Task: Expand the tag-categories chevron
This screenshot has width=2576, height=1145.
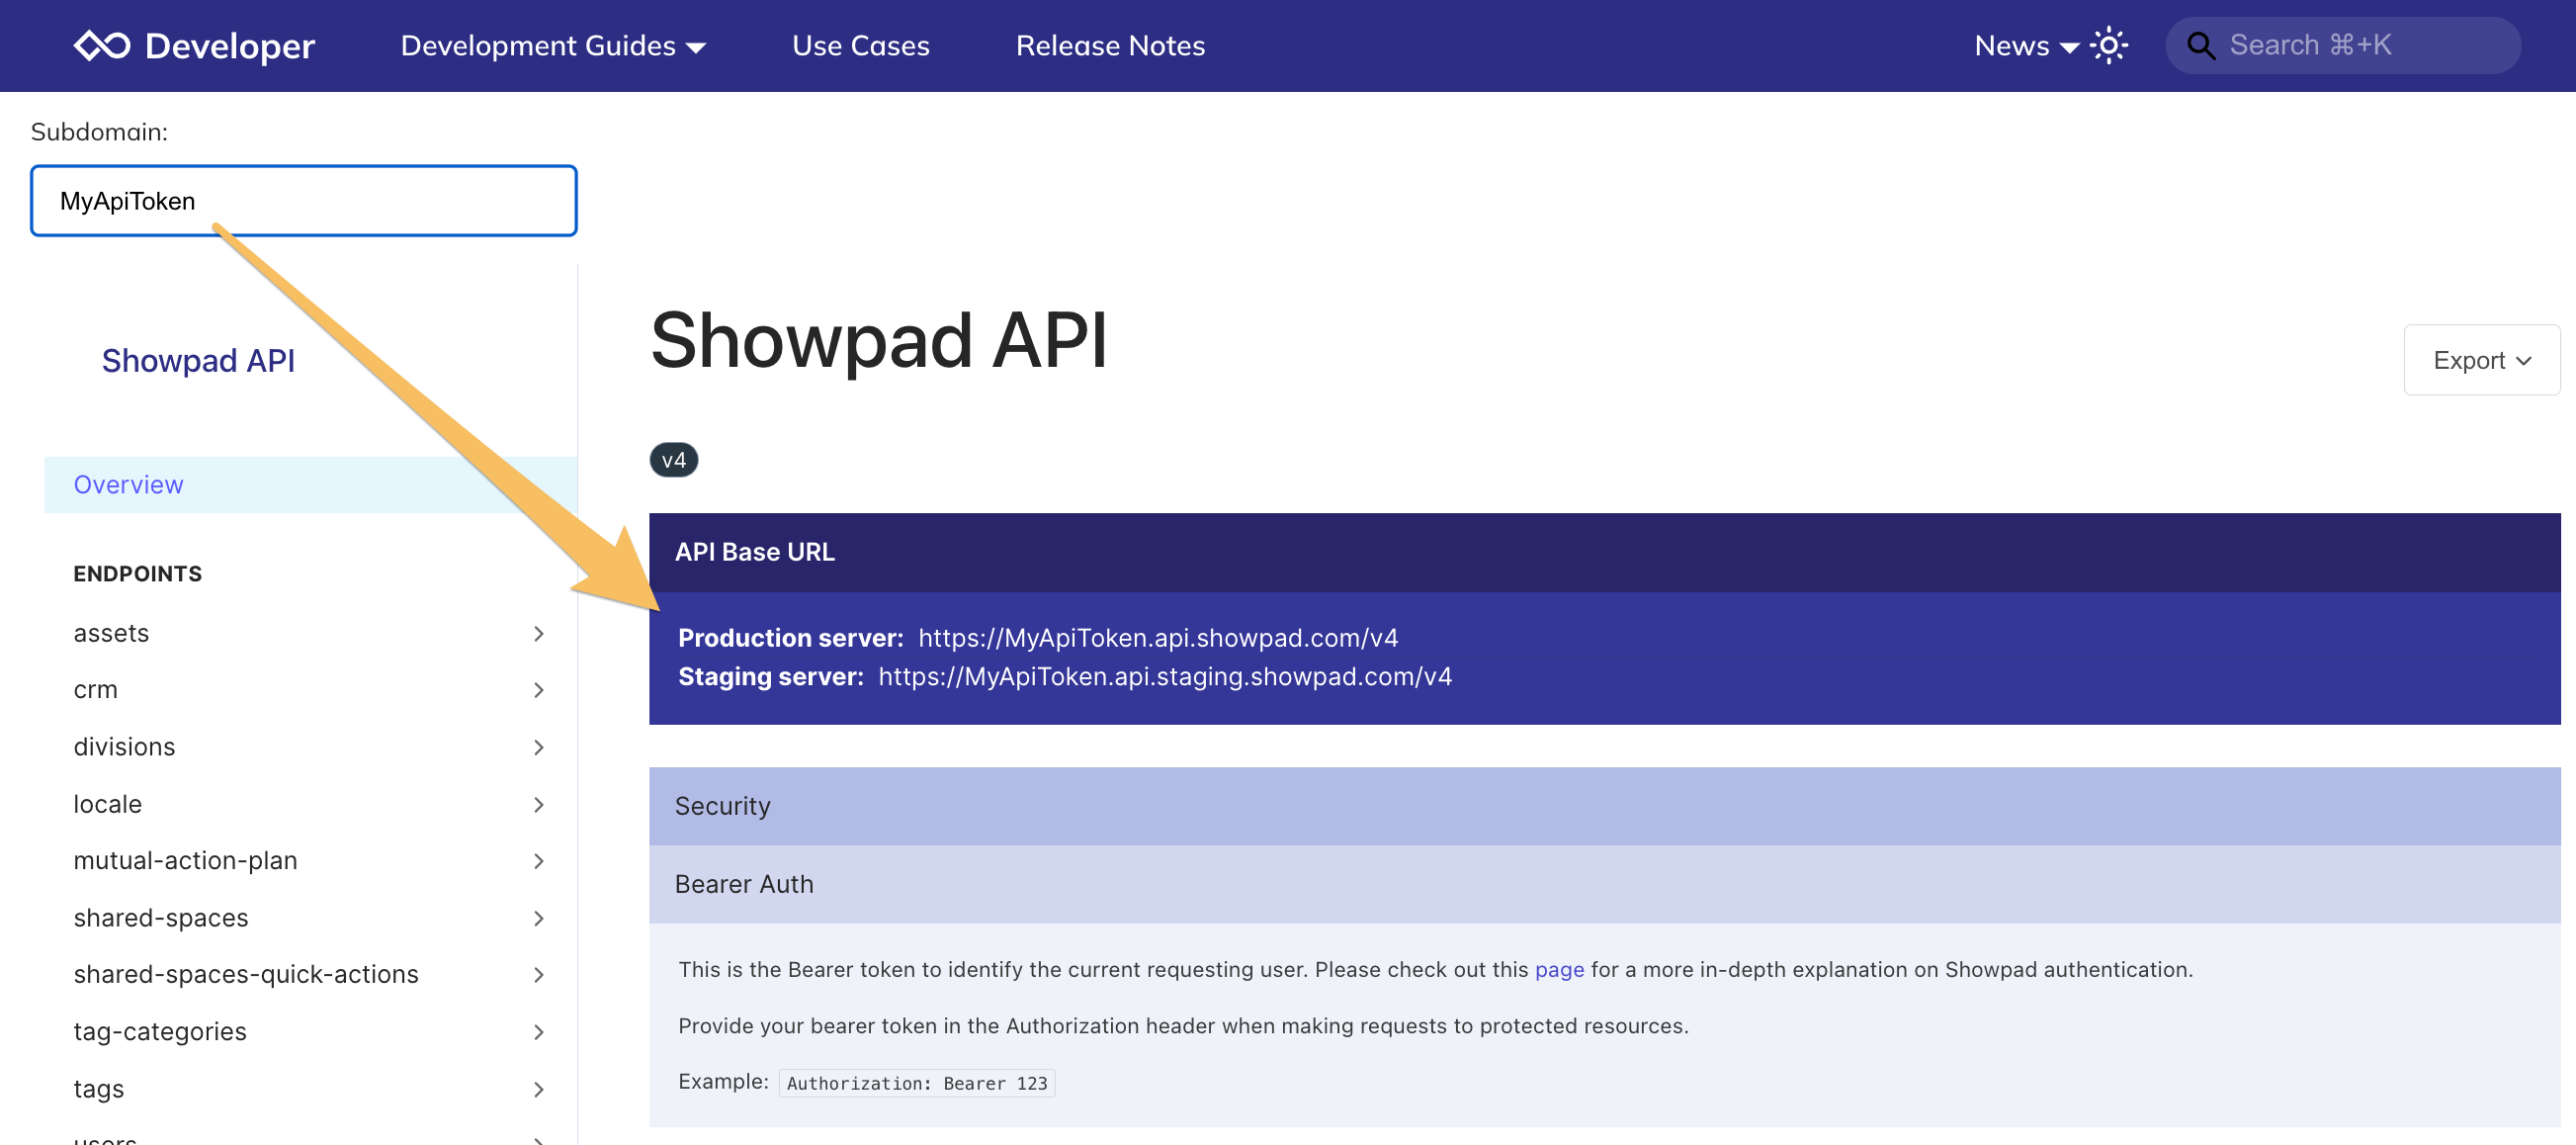Action: pos(539,1031)
